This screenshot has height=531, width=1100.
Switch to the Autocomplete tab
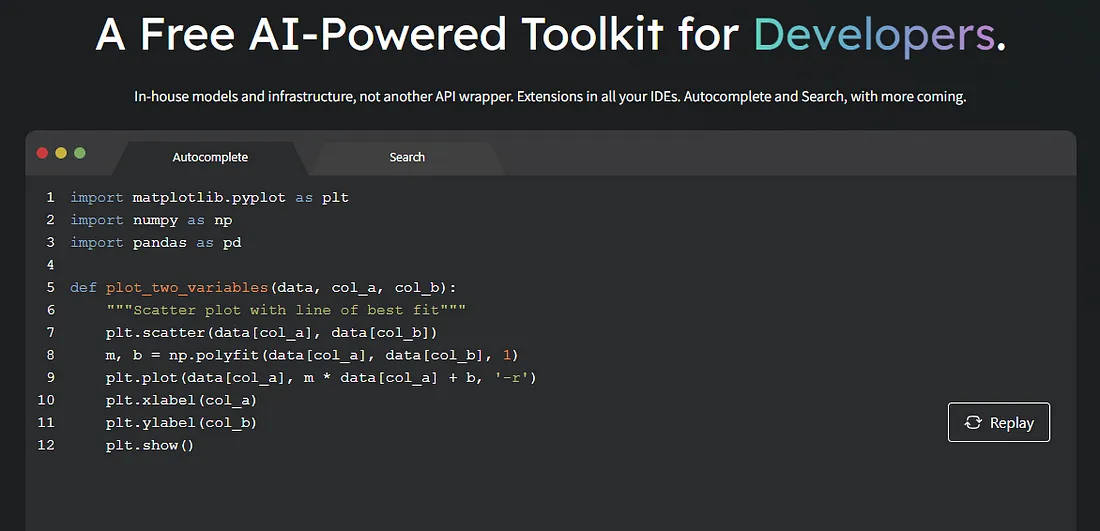pos(210,157)
